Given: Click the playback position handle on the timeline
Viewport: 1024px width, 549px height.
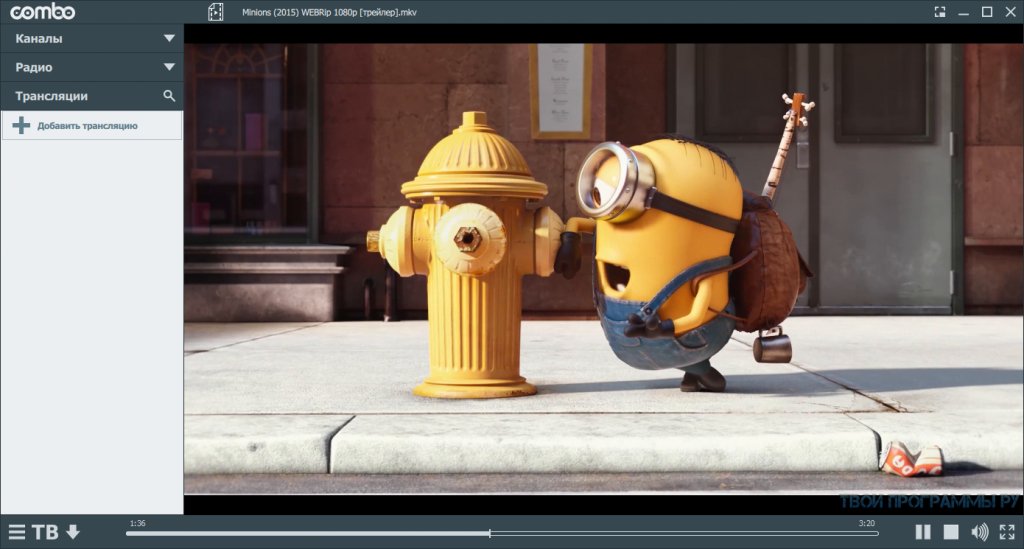Looking at the screenshot, I should click(490, 533).
